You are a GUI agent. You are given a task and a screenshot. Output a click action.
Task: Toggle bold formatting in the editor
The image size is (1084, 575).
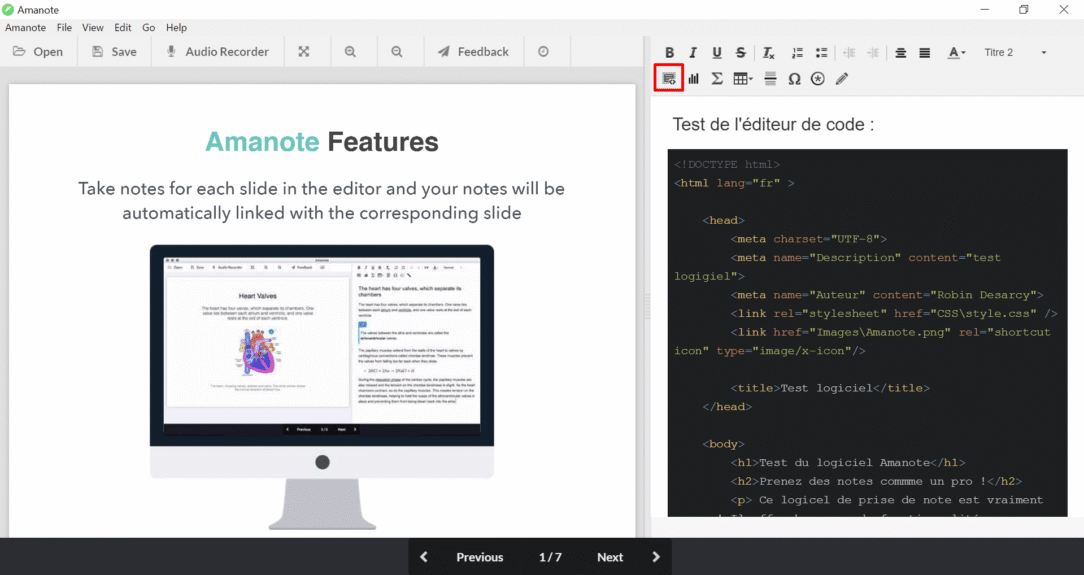669,53
